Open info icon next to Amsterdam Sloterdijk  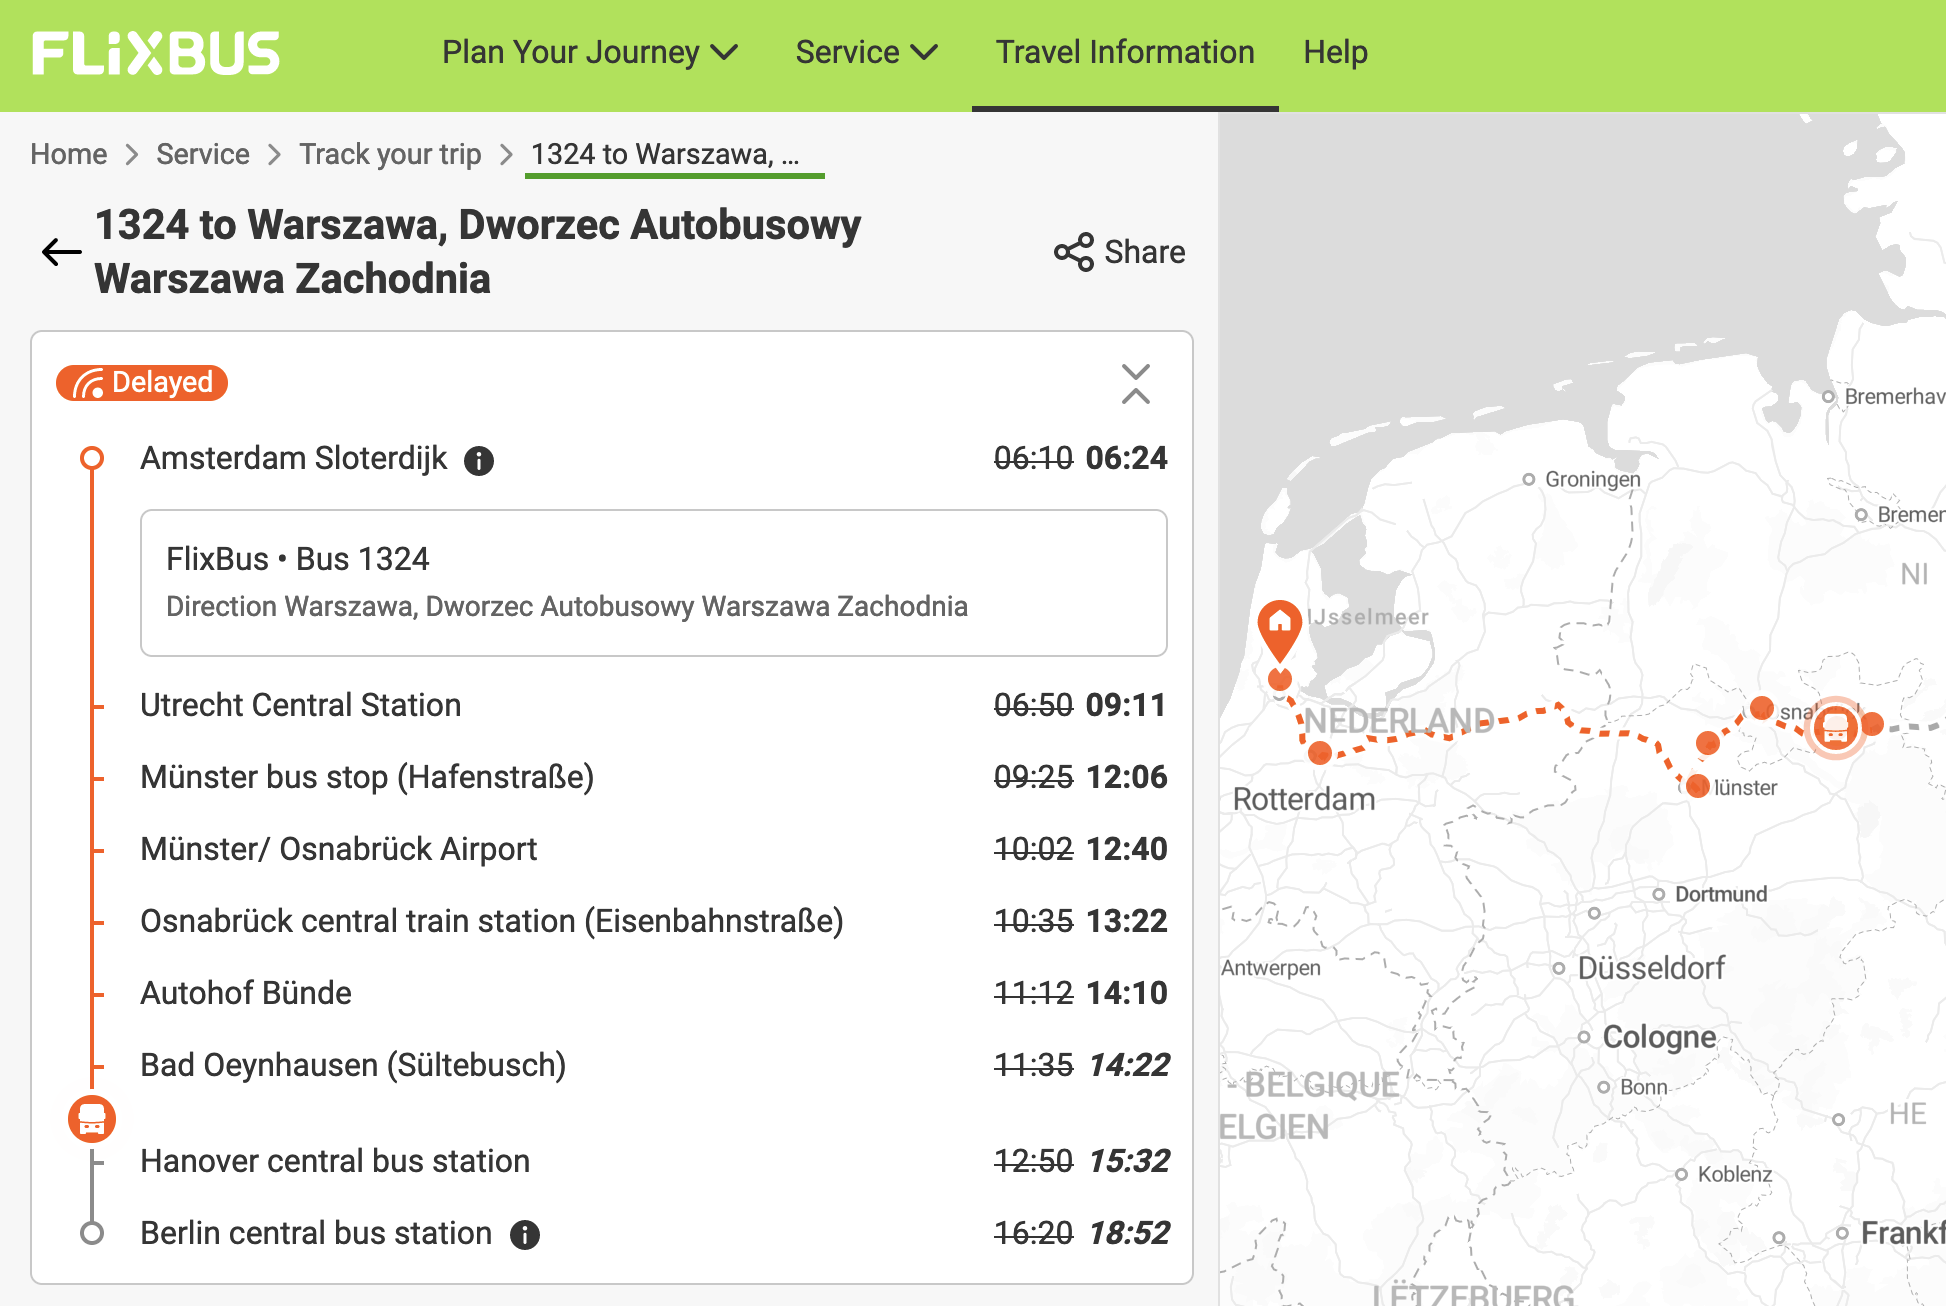pos(479,460)
